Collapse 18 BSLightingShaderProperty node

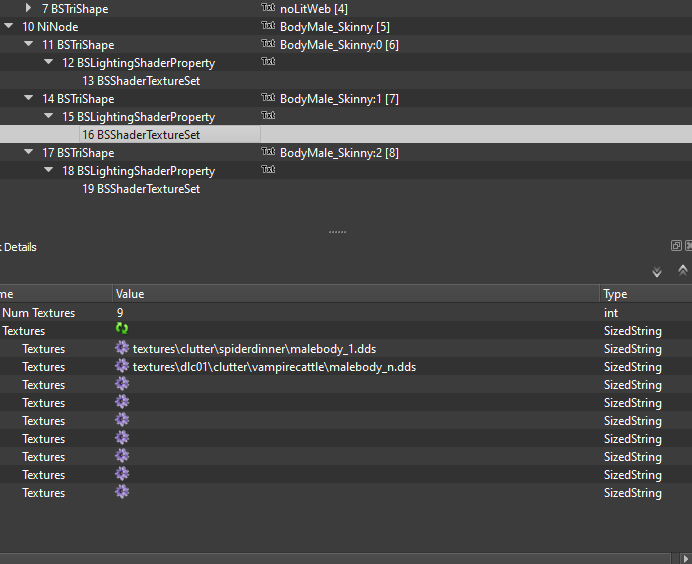coord(49,170)
